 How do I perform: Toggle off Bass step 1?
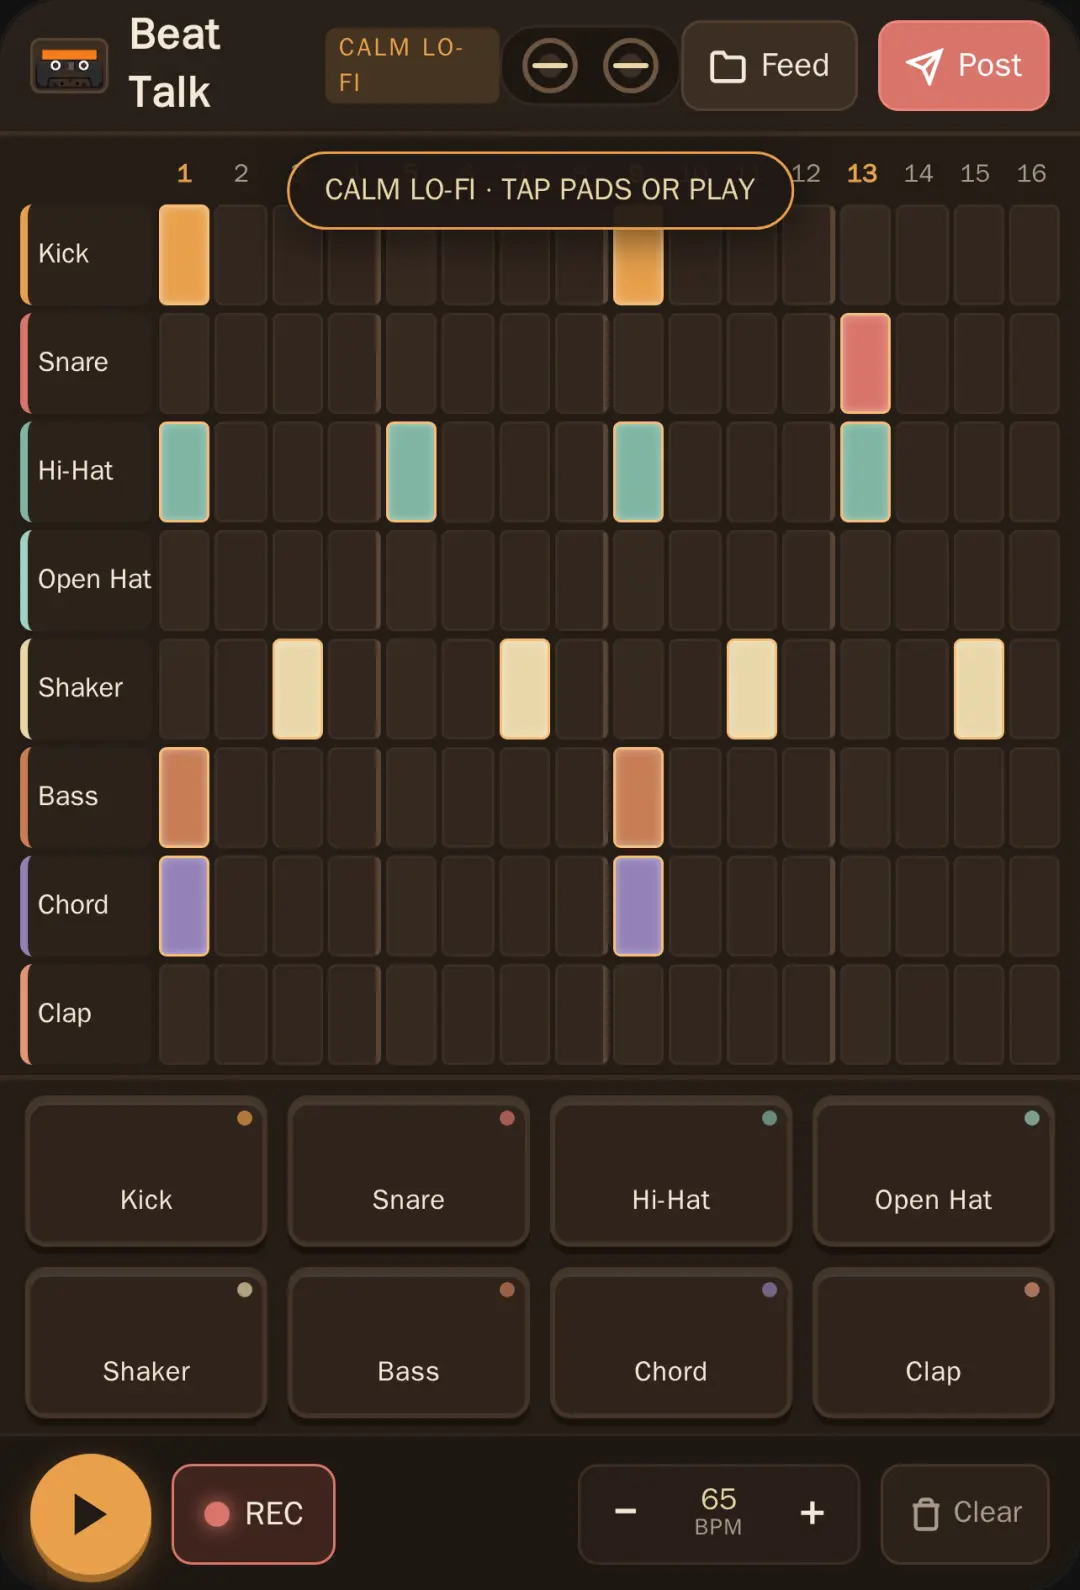point(184,797)
